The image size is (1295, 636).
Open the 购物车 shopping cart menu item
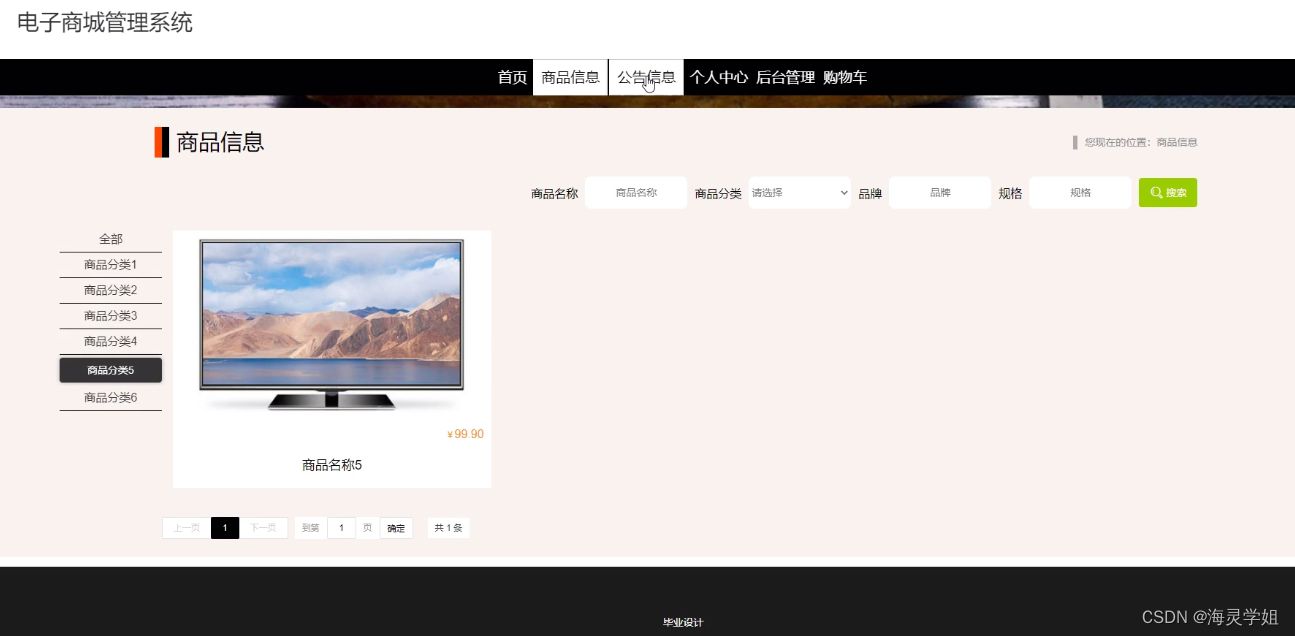coord(845,76)
